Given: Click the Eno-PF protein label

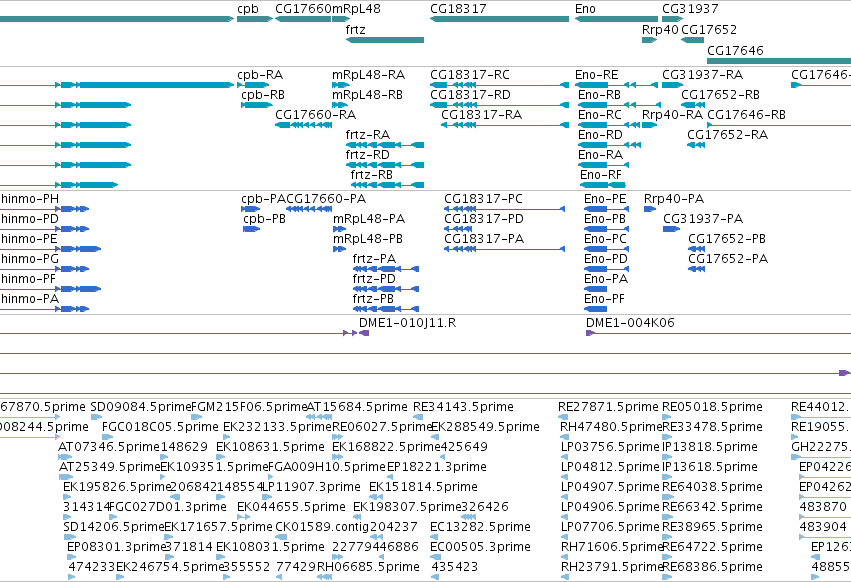Looking at the screenshot, I should coord(605,300).
